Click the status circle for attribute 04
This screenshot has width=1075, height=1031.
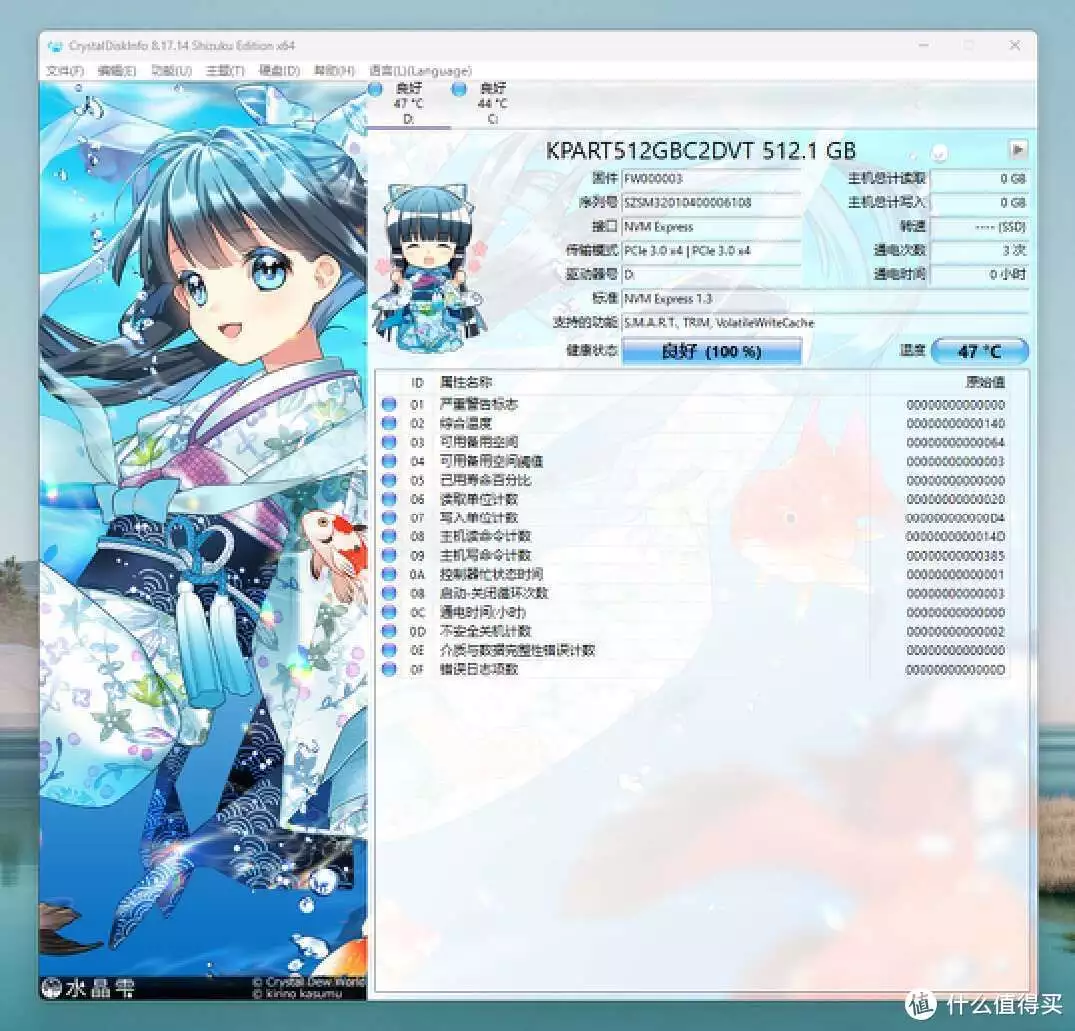[389, 461]
